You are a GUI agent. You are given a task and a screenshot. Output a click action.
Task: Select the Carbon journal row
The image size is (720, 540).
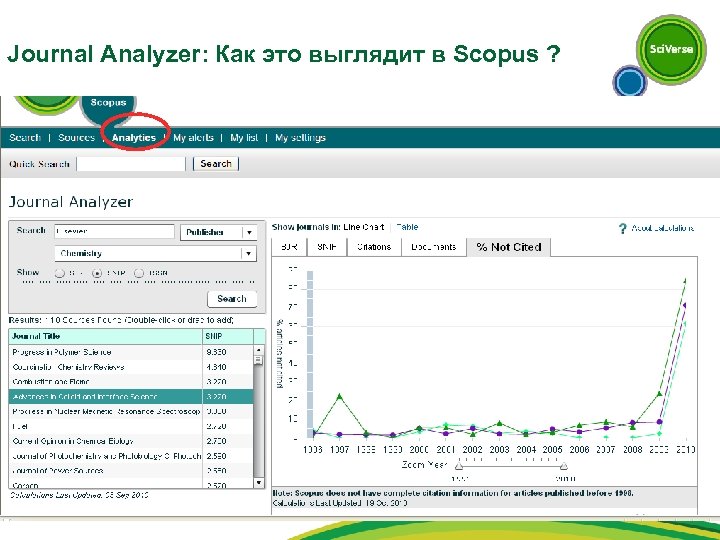coord(131,484)
